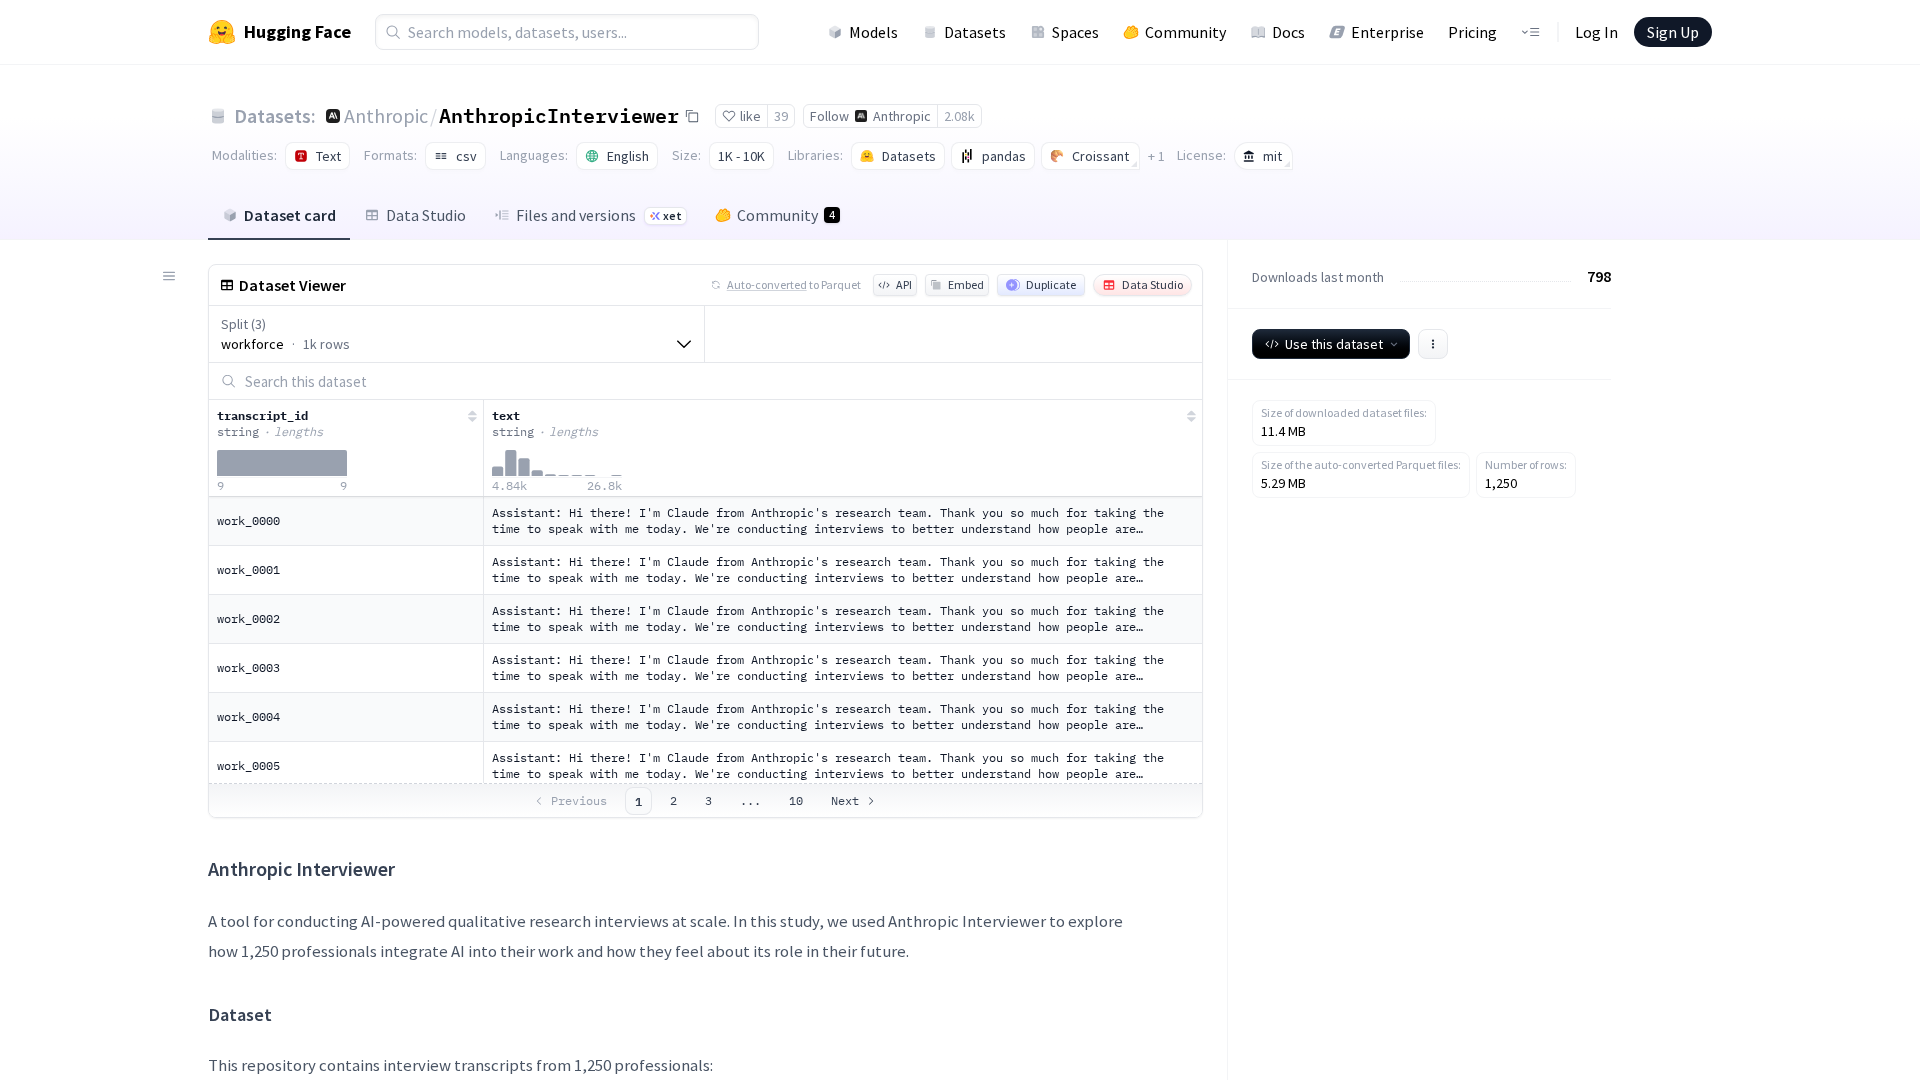Image resolution: width=1920 pixels, height=1080 pixels.
Task: Click the heart like button
Action: point(741,117)
